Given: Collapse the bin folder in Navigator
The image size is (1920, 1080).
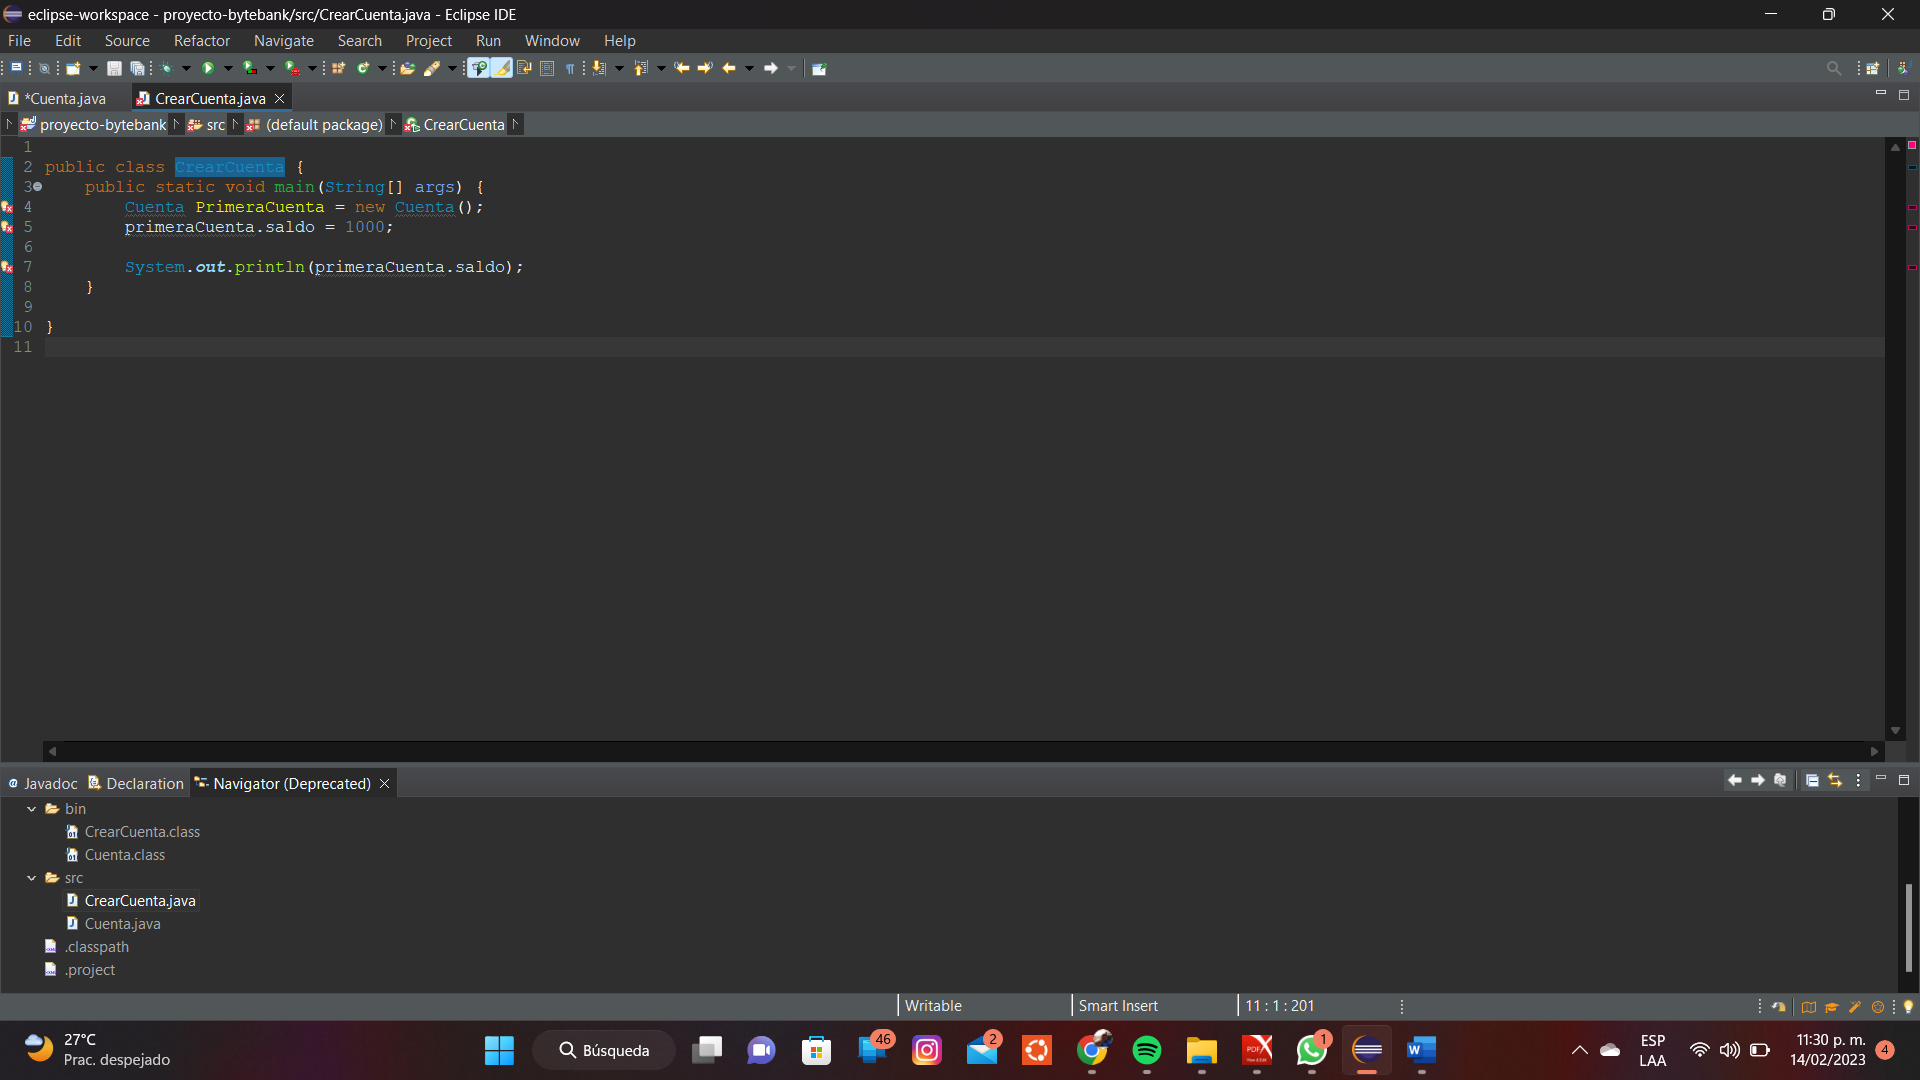Looking at the screenshot, I should tap(32, 809).
